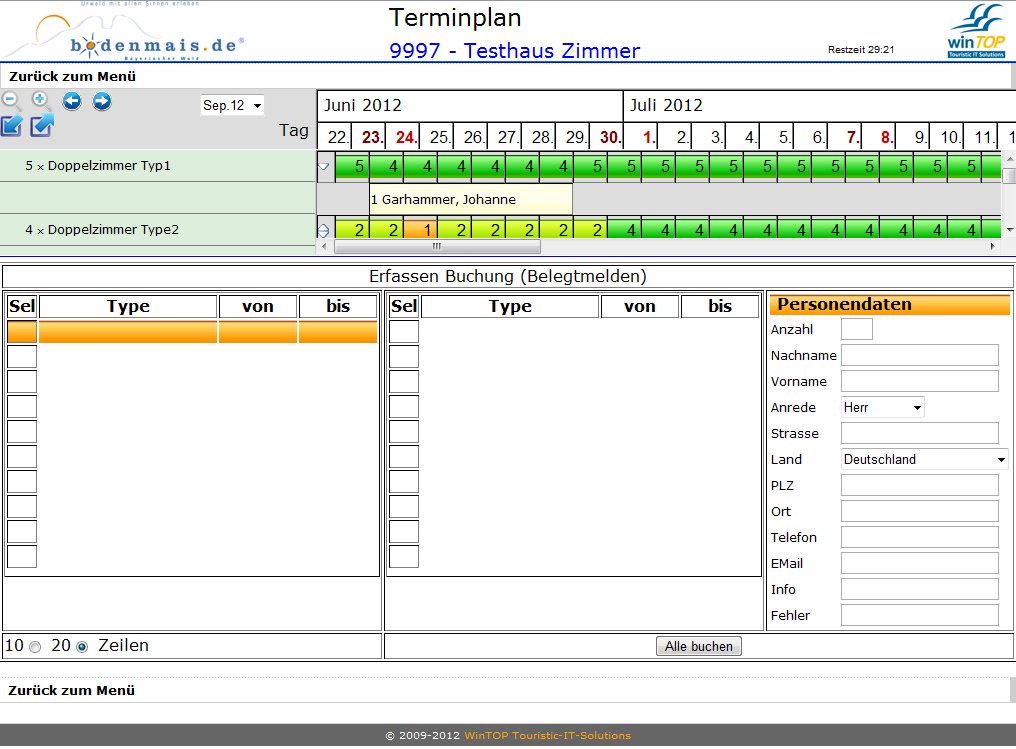Expand the Land dropdown showing Deutschland

924,459
